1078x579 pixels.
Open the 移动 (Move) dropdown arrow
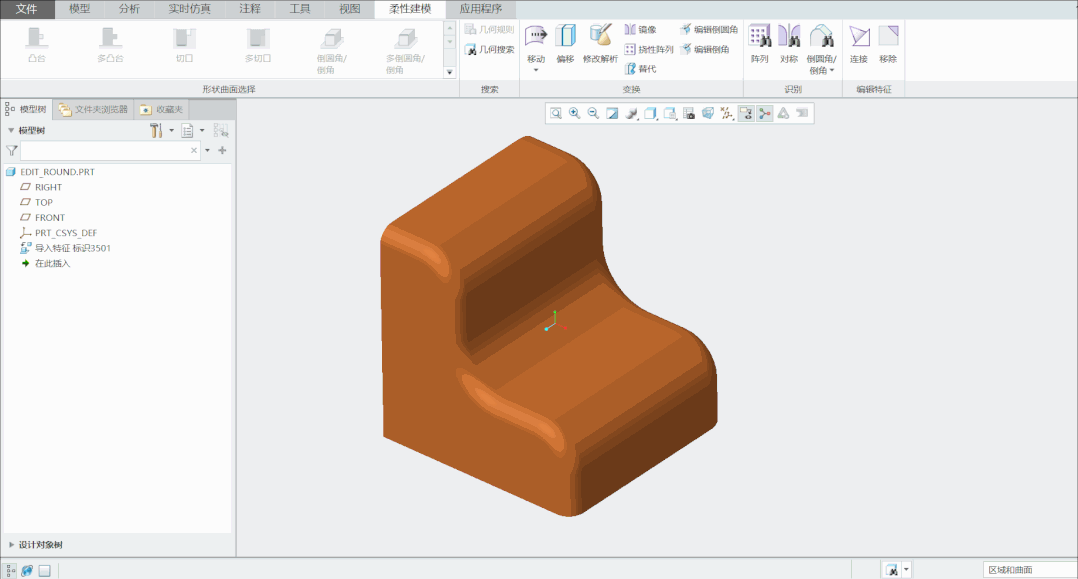click(x=536, y=70)
